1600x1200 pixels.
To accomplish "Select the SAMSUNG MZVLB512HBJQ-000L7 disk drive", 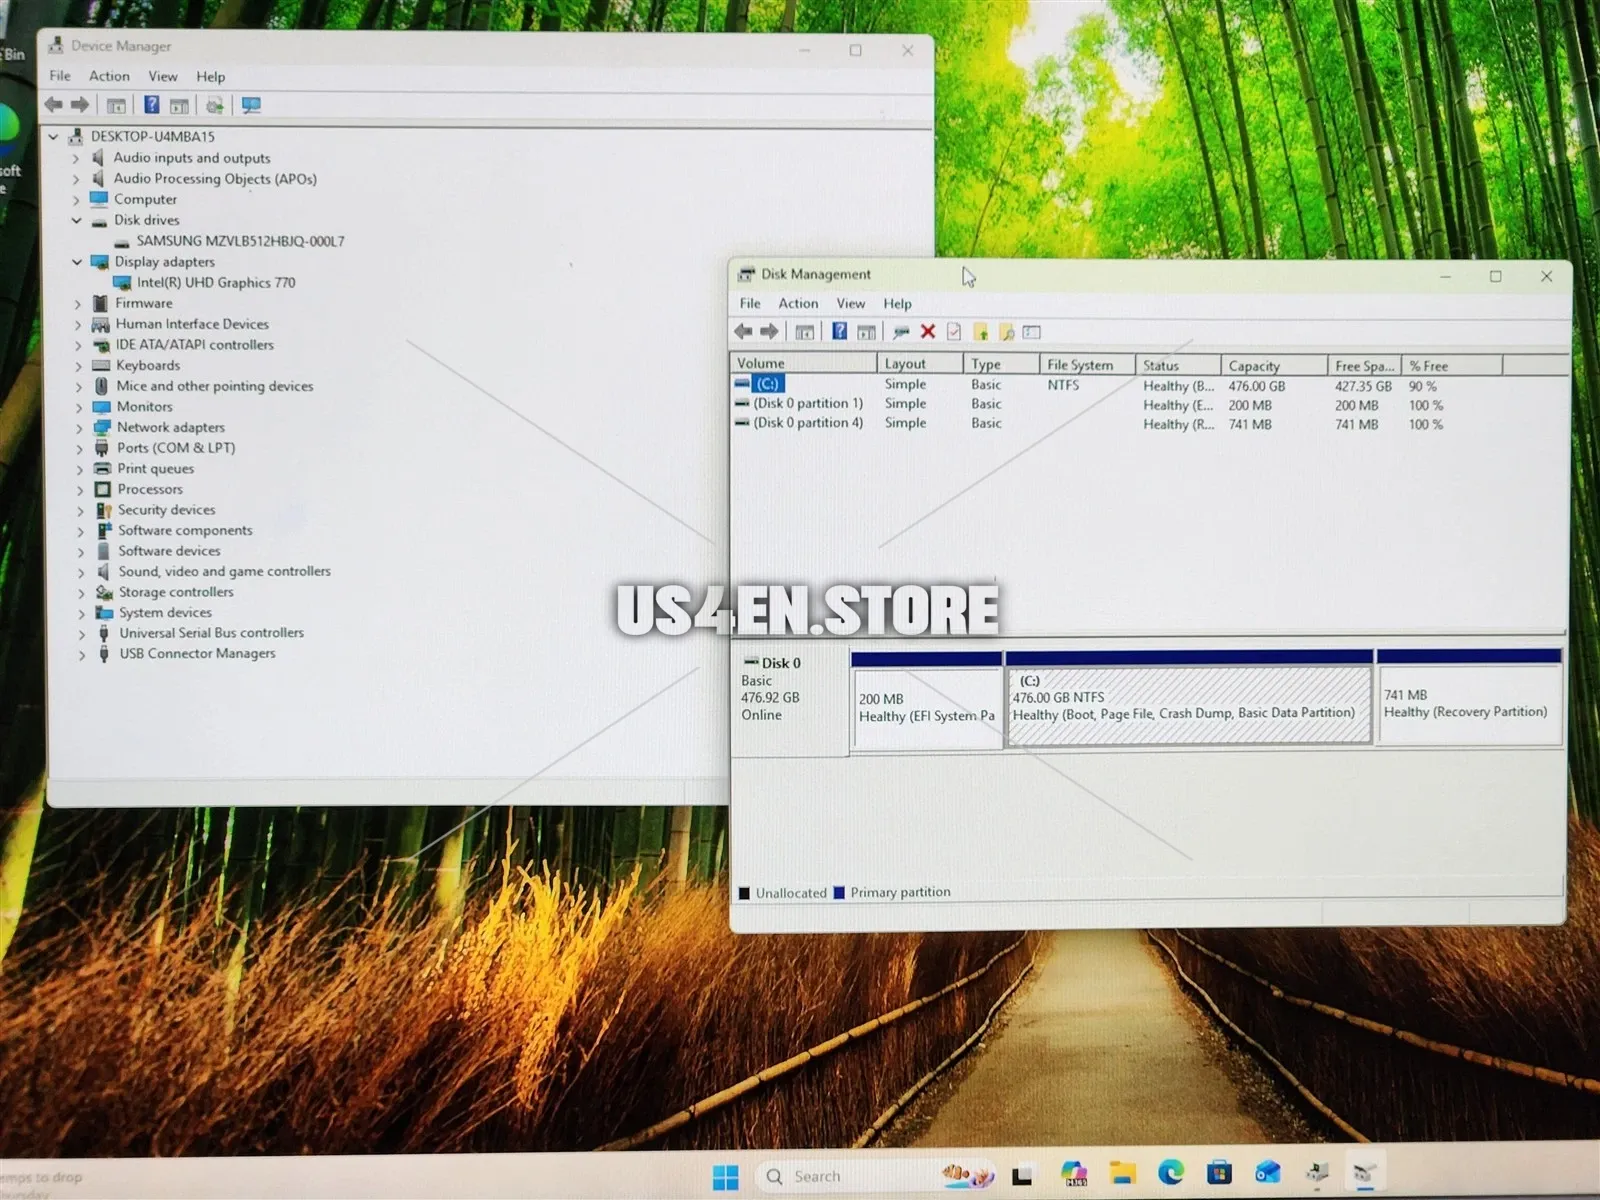I will 240,241.
